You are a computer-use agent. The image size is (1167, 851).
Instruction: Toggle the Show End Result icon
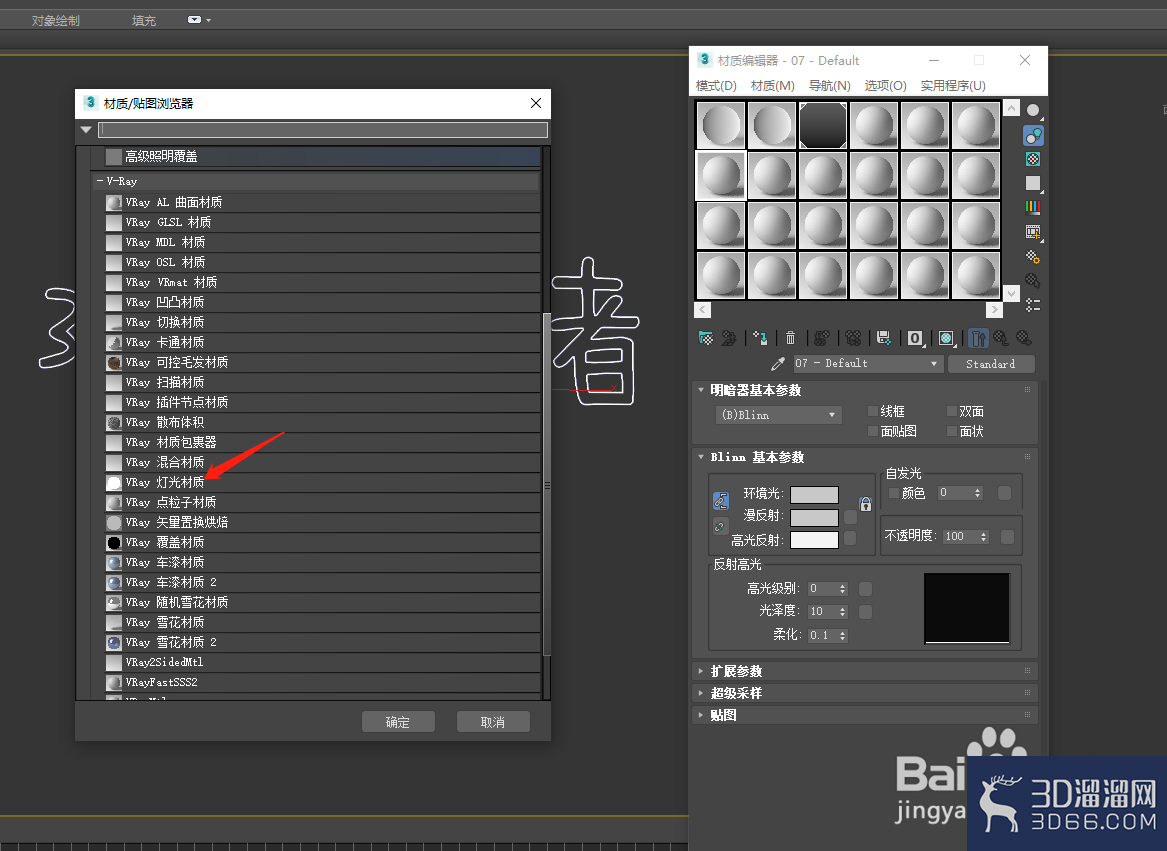tap(979, 339)
